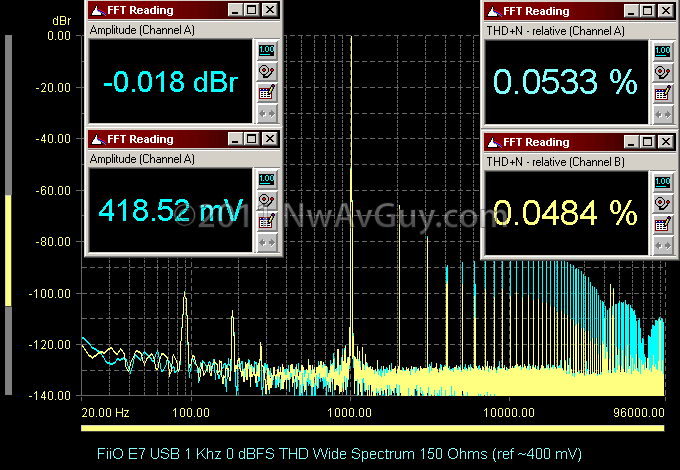Click the title bar icon of the 0.0533 % FFT Reading window
The width and height of the screenshot is (680, 470).
pyautogui.click(x=494, y=11)
